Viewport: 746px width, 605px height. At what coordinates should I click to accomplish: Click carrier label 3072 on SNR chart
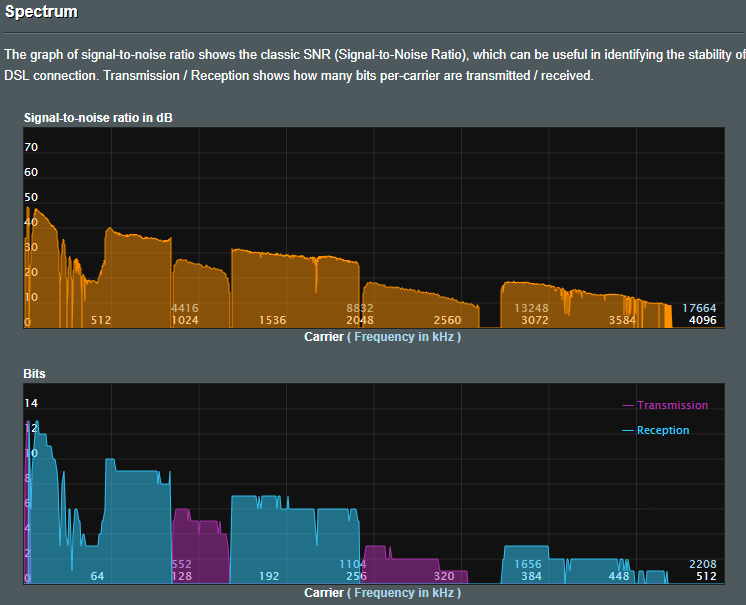coord(535,320)
